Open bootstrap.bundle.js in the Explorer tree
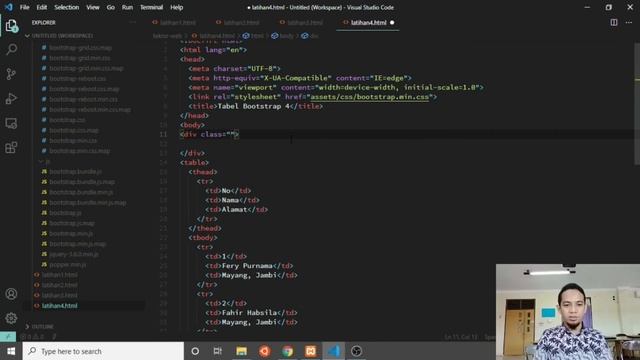 click(76, 171)
